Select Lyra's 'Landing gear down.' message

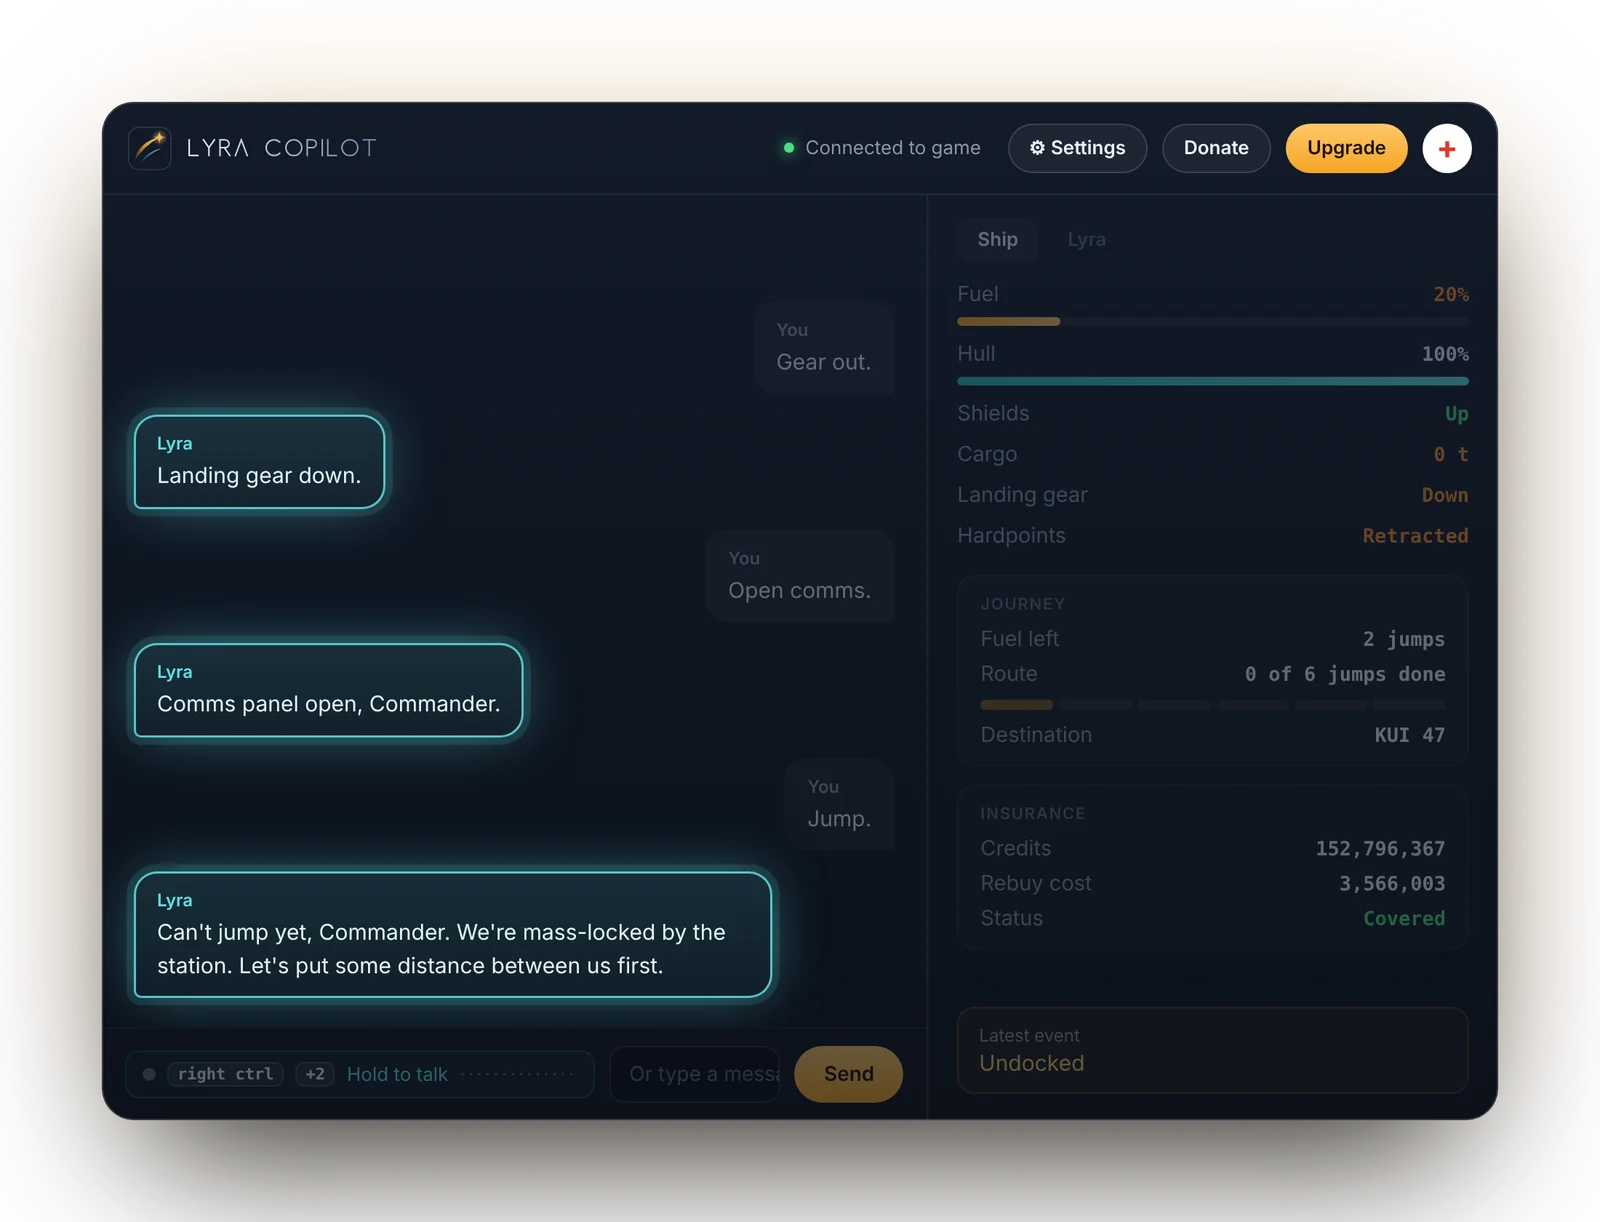[x=259, y=462]
